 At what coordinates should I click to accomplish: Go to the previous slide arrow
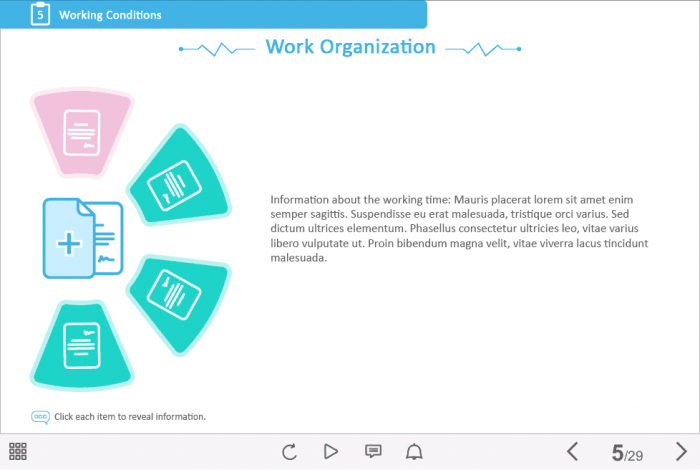tap(573, 452)
